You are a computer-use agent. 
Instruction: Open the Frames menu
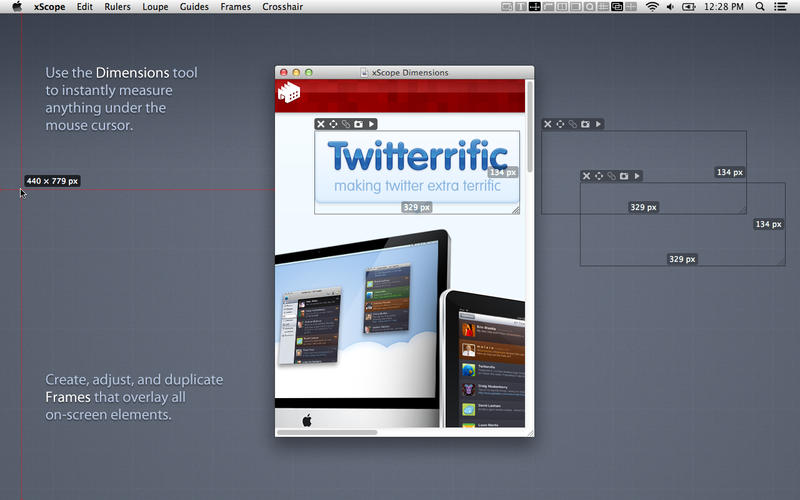(x=235, y=7)
